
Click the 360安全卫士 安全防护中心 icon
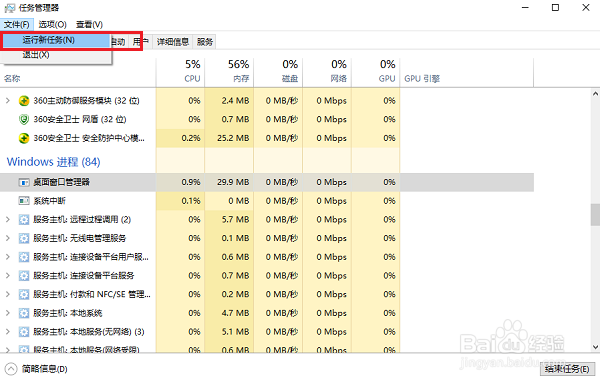click(24, 138)
